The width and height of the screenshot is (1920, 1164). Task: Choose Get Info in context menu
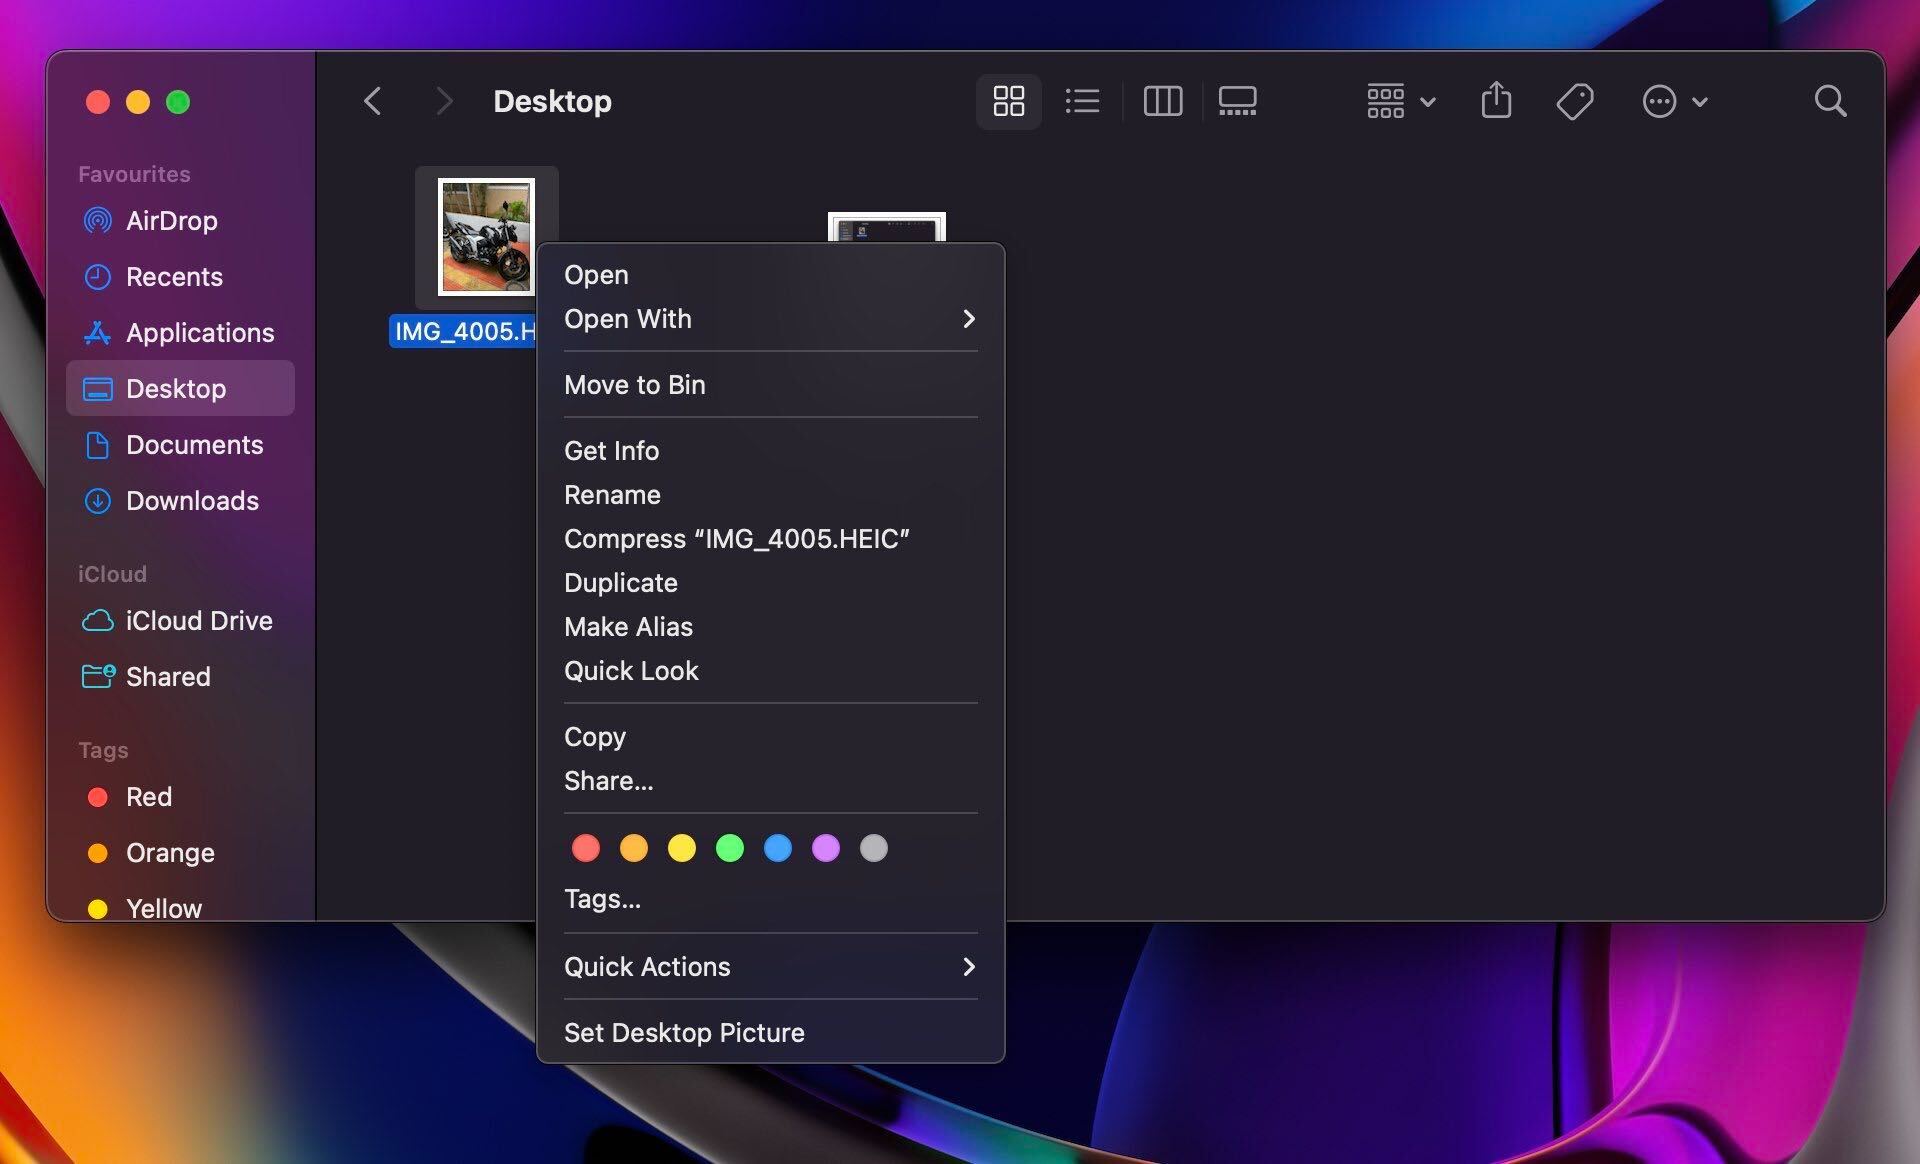(x=770, y=450)
